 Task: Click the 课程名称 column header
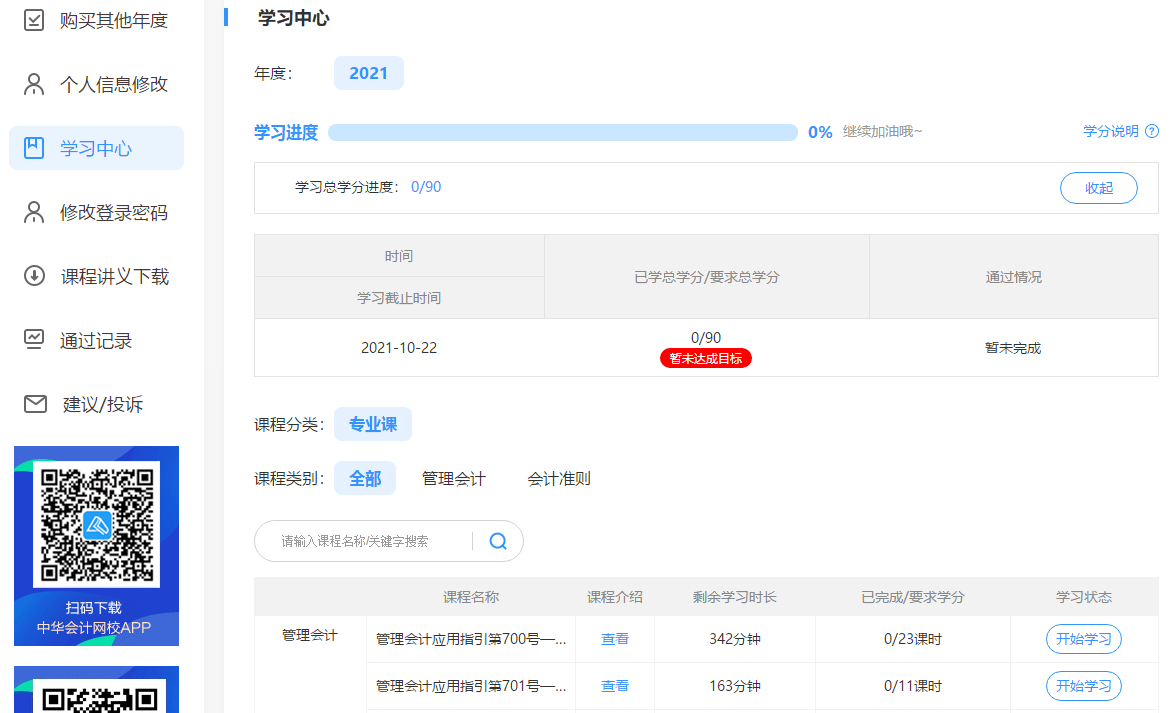[x=471, y=597]
